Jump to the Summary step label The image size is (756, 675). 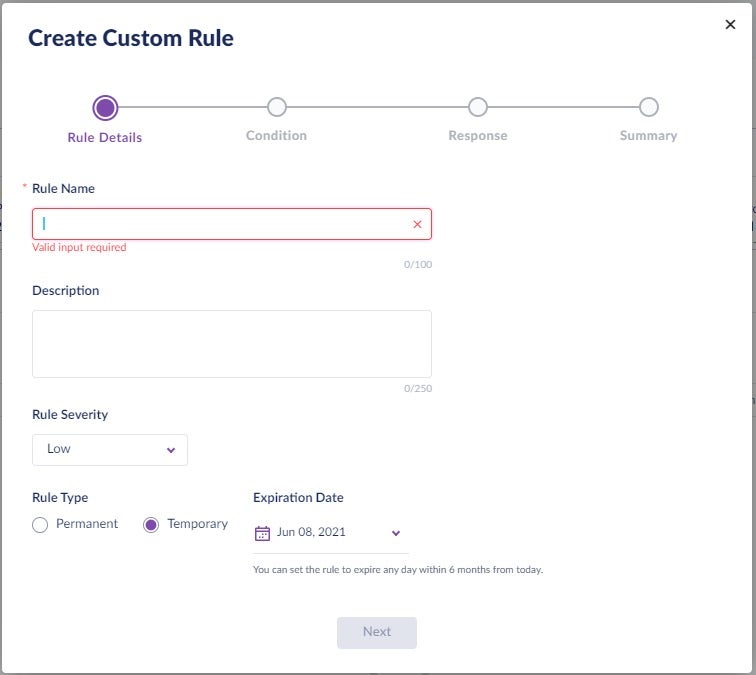click(x=648, y=136)
